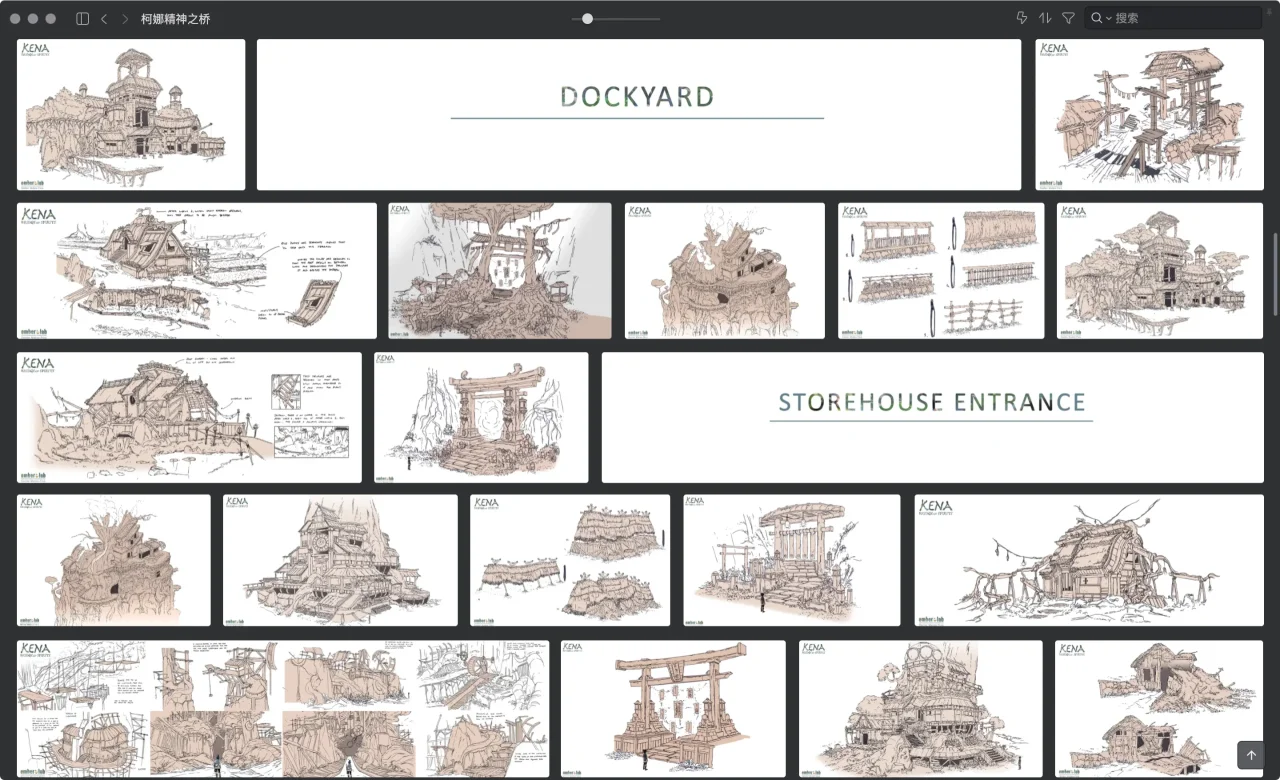The width and height of the screenshot is (1280, 780).
Task: Open the two ruined huts sketch
Action: point(1159,709)
